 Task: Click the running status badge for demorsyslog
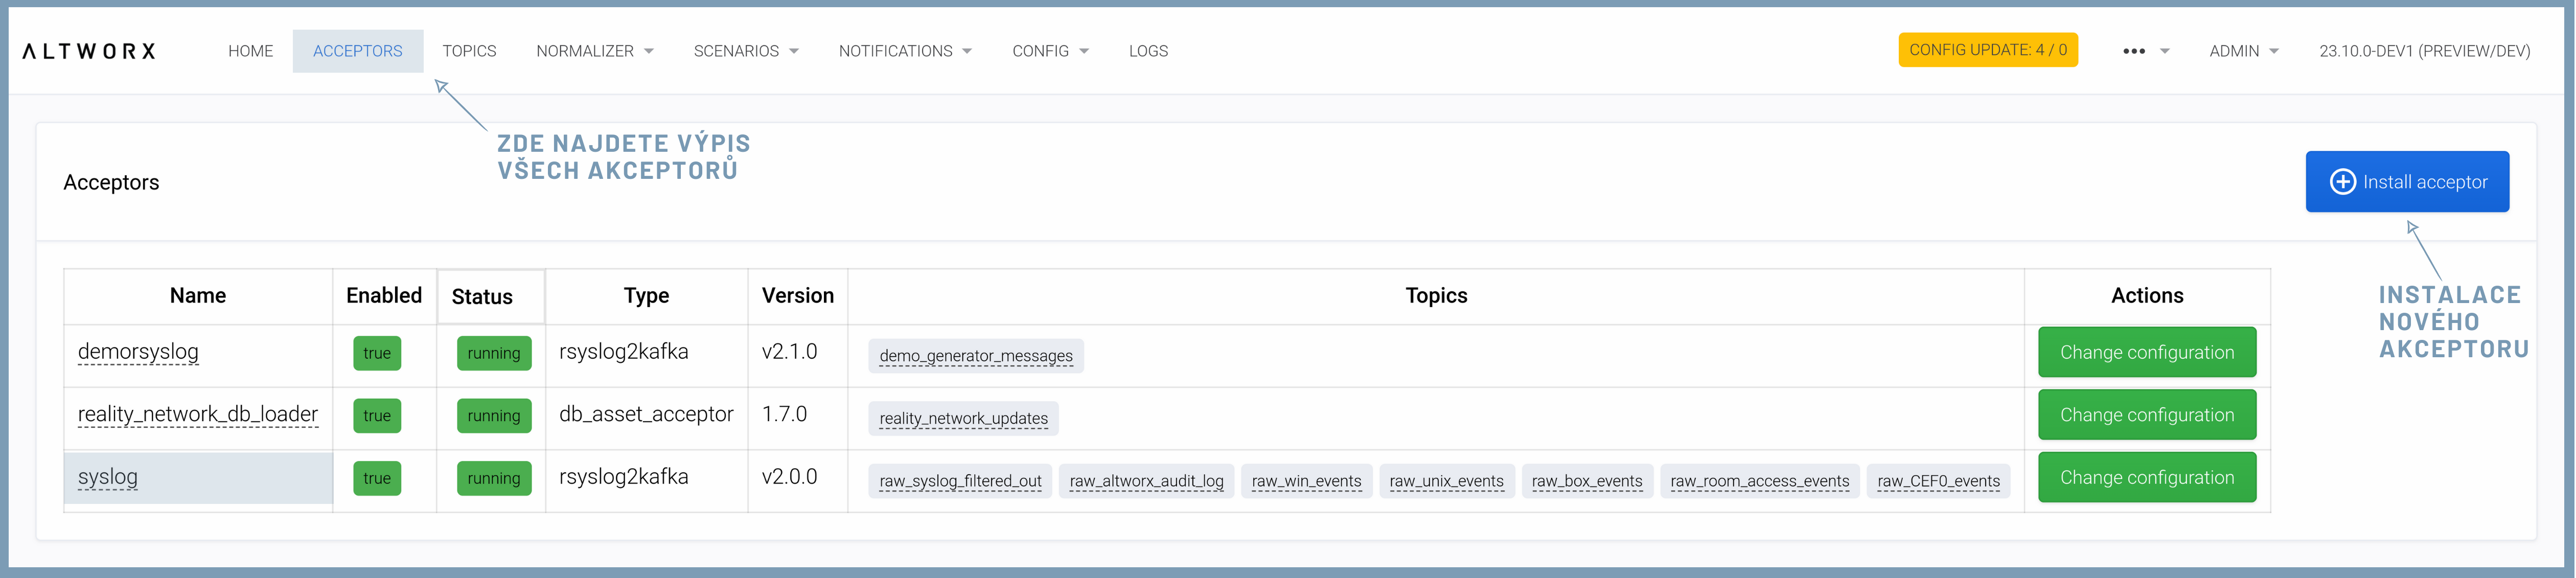(x=493, y=354)
